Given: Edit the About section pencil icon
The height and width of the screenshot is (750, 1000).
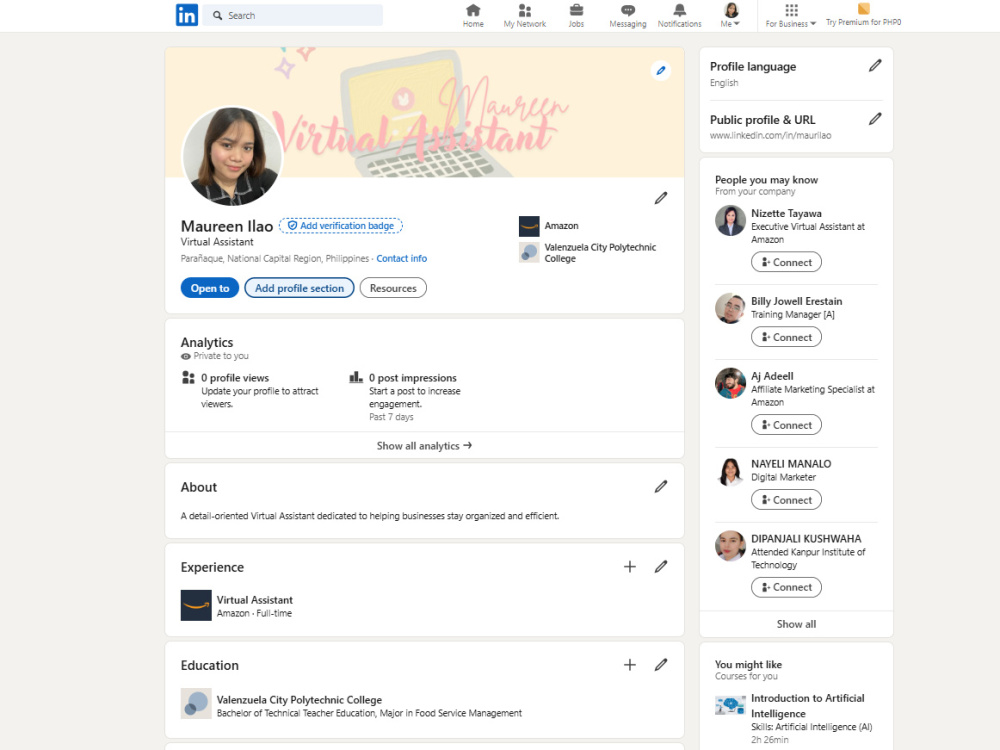Looking at the screenshot, I should [661, 487].
